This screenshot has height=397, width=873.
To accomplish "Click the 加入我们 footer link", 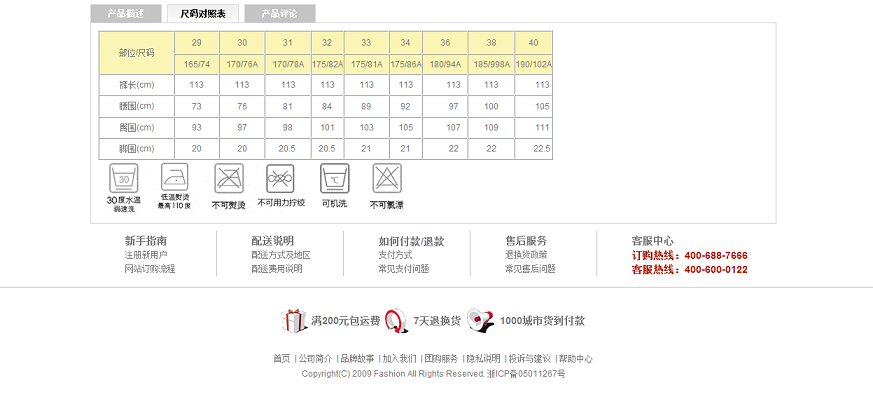I will (399, 359).
